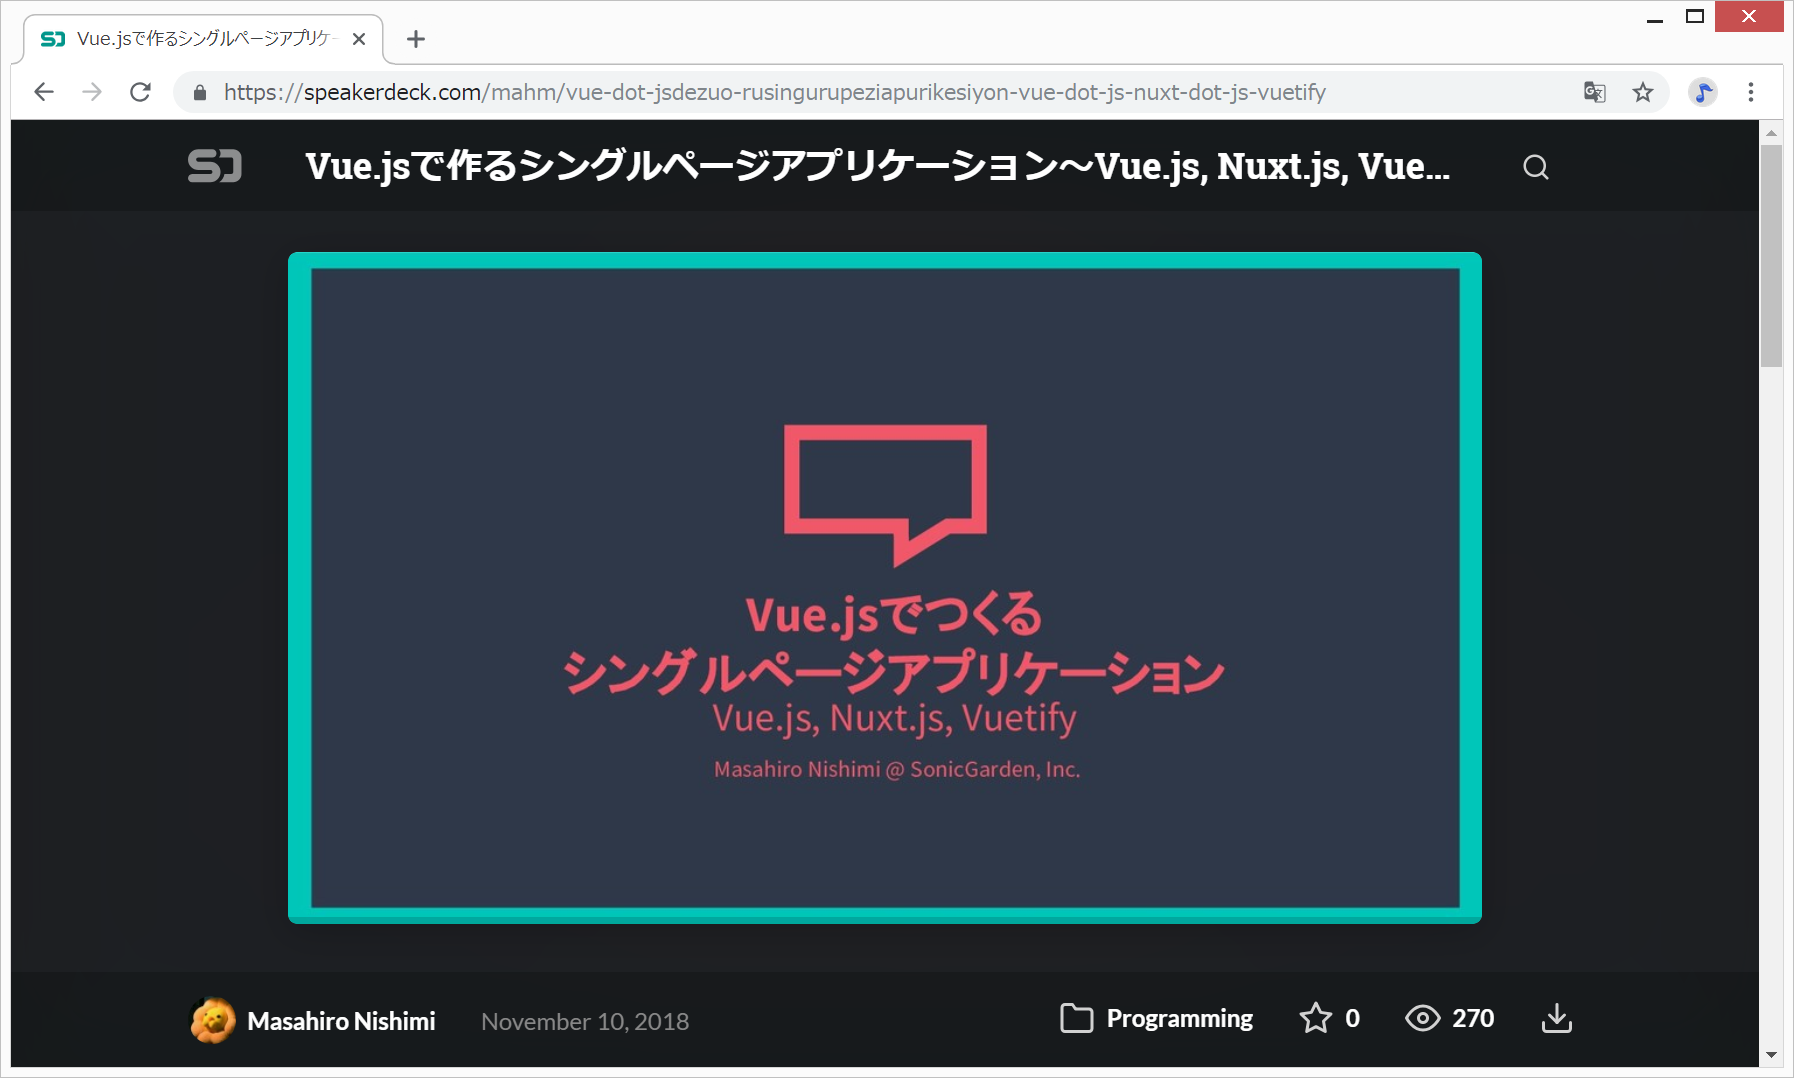The image size is (1794, 1078).
Task: Close the Vue.js Speaker Deck tab
Action: click(359, 39)
